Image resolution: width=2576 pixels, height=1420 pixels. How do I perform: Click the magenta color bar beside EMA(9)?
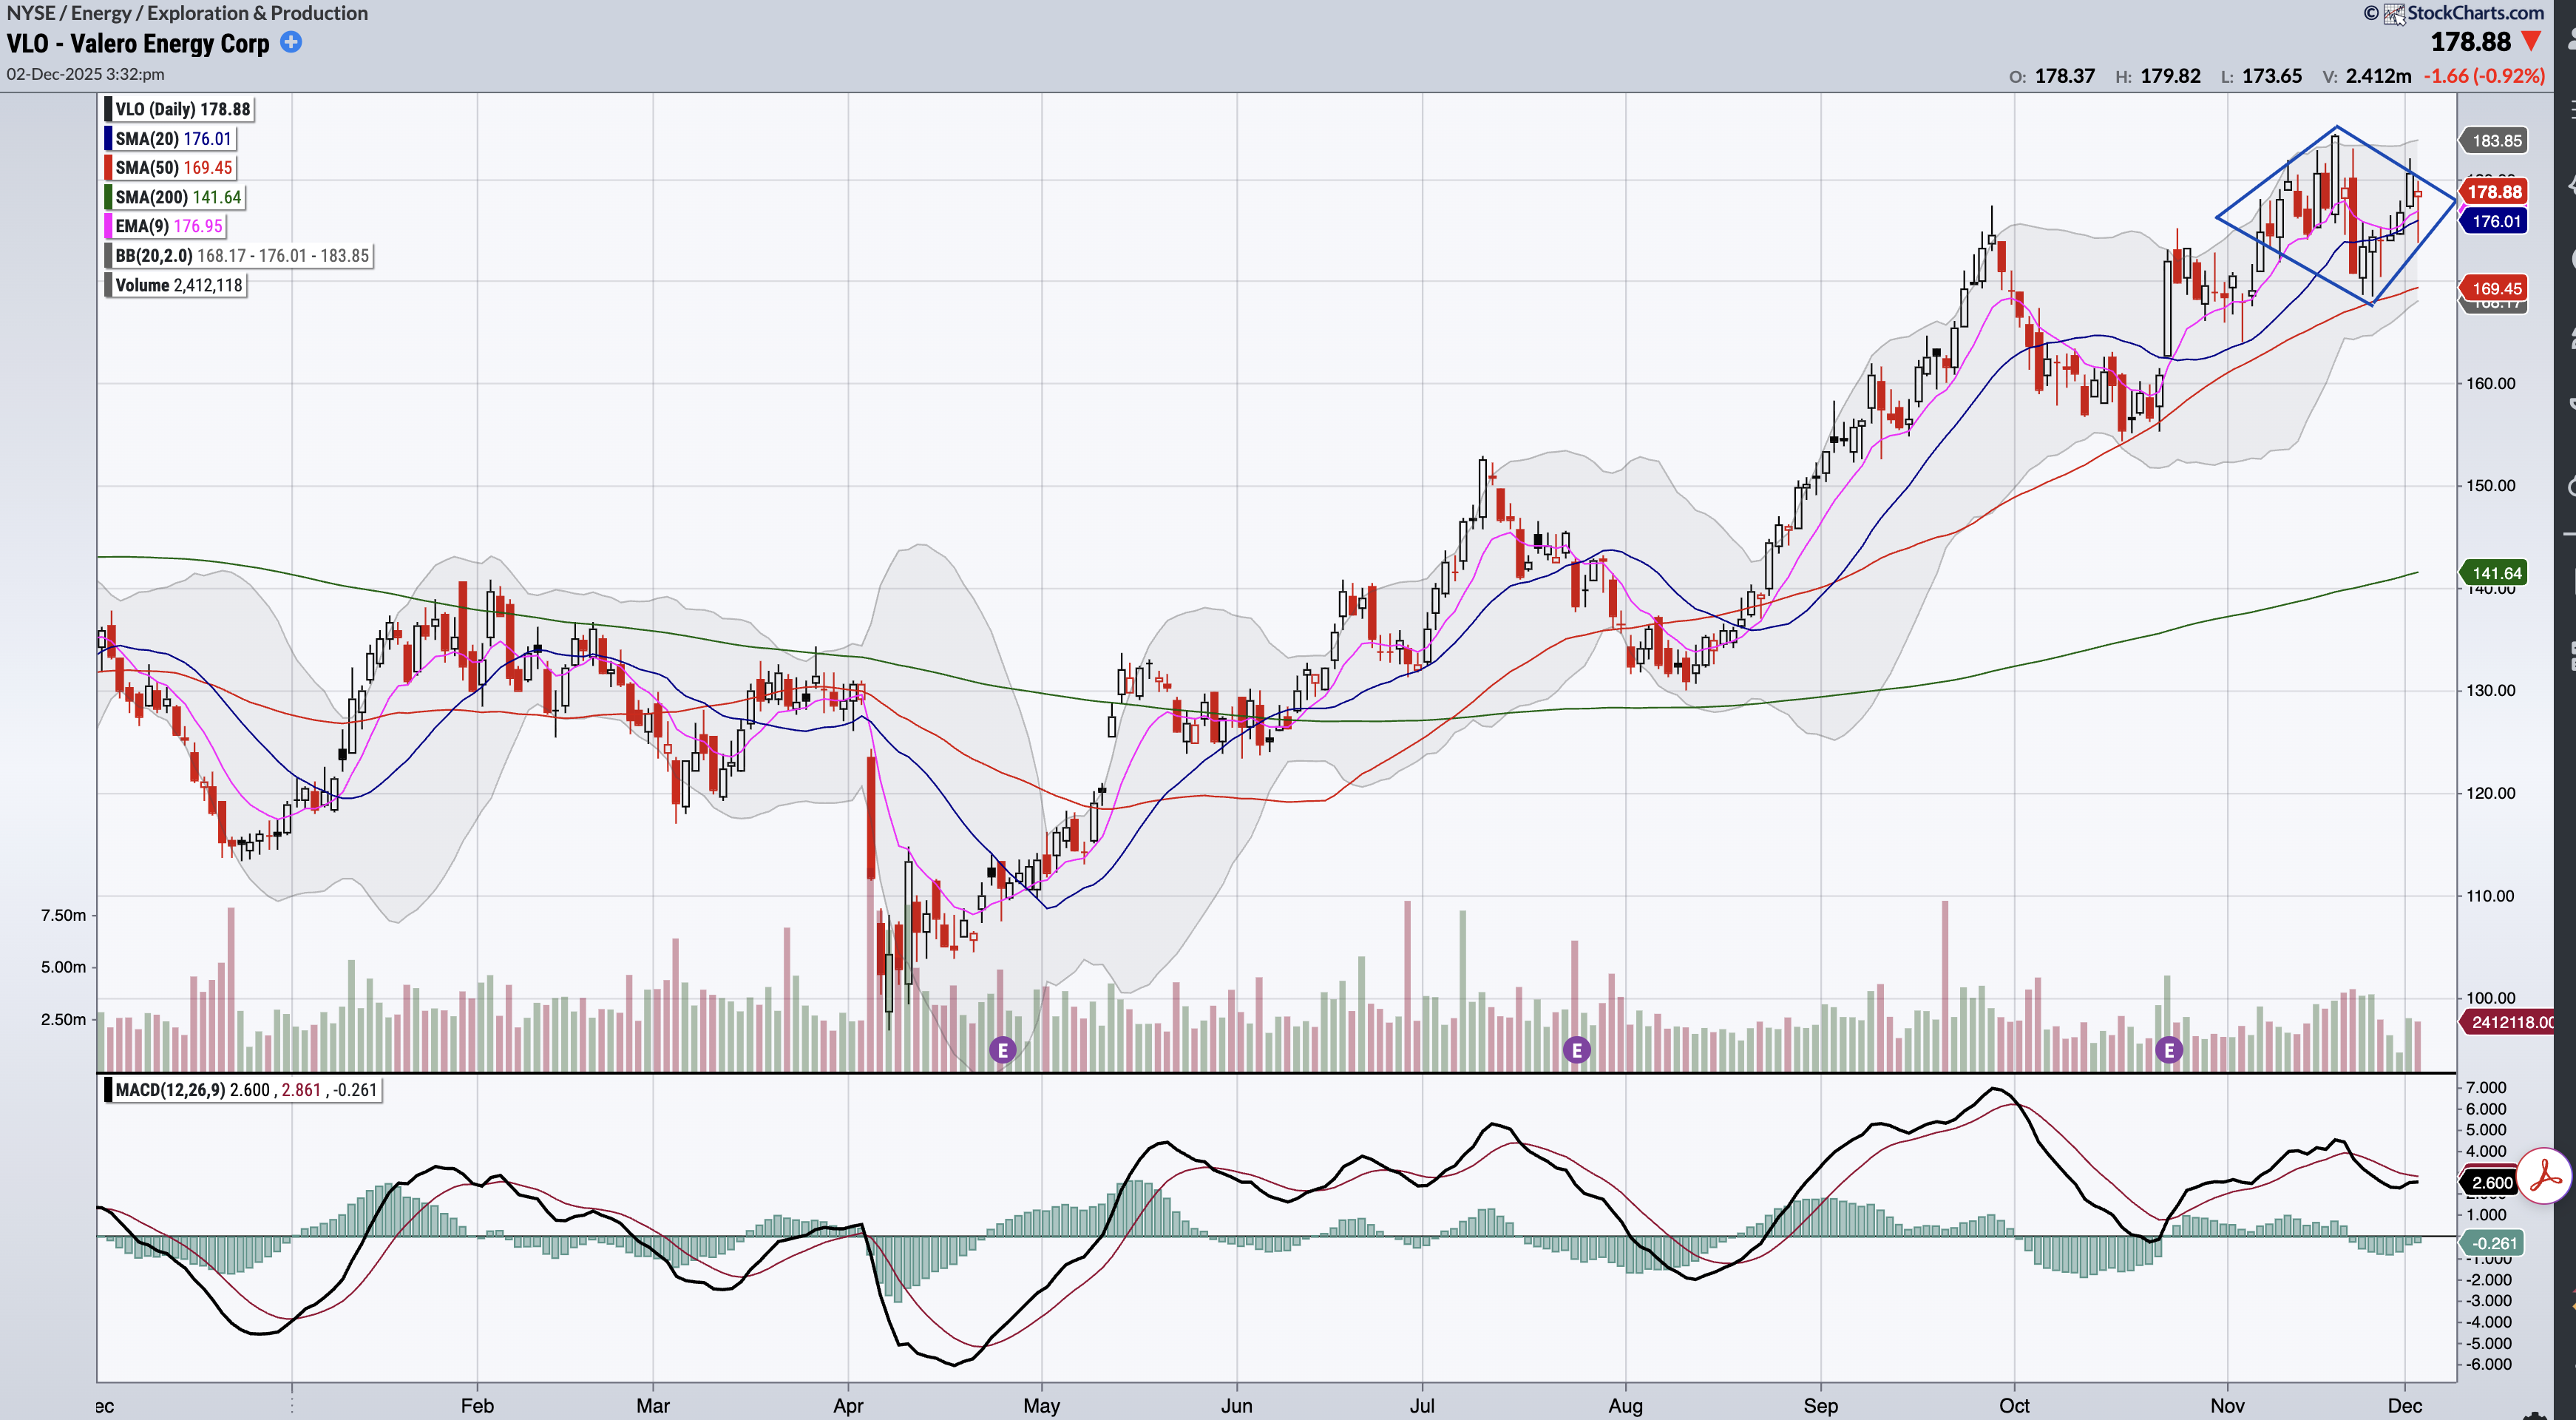108,226
